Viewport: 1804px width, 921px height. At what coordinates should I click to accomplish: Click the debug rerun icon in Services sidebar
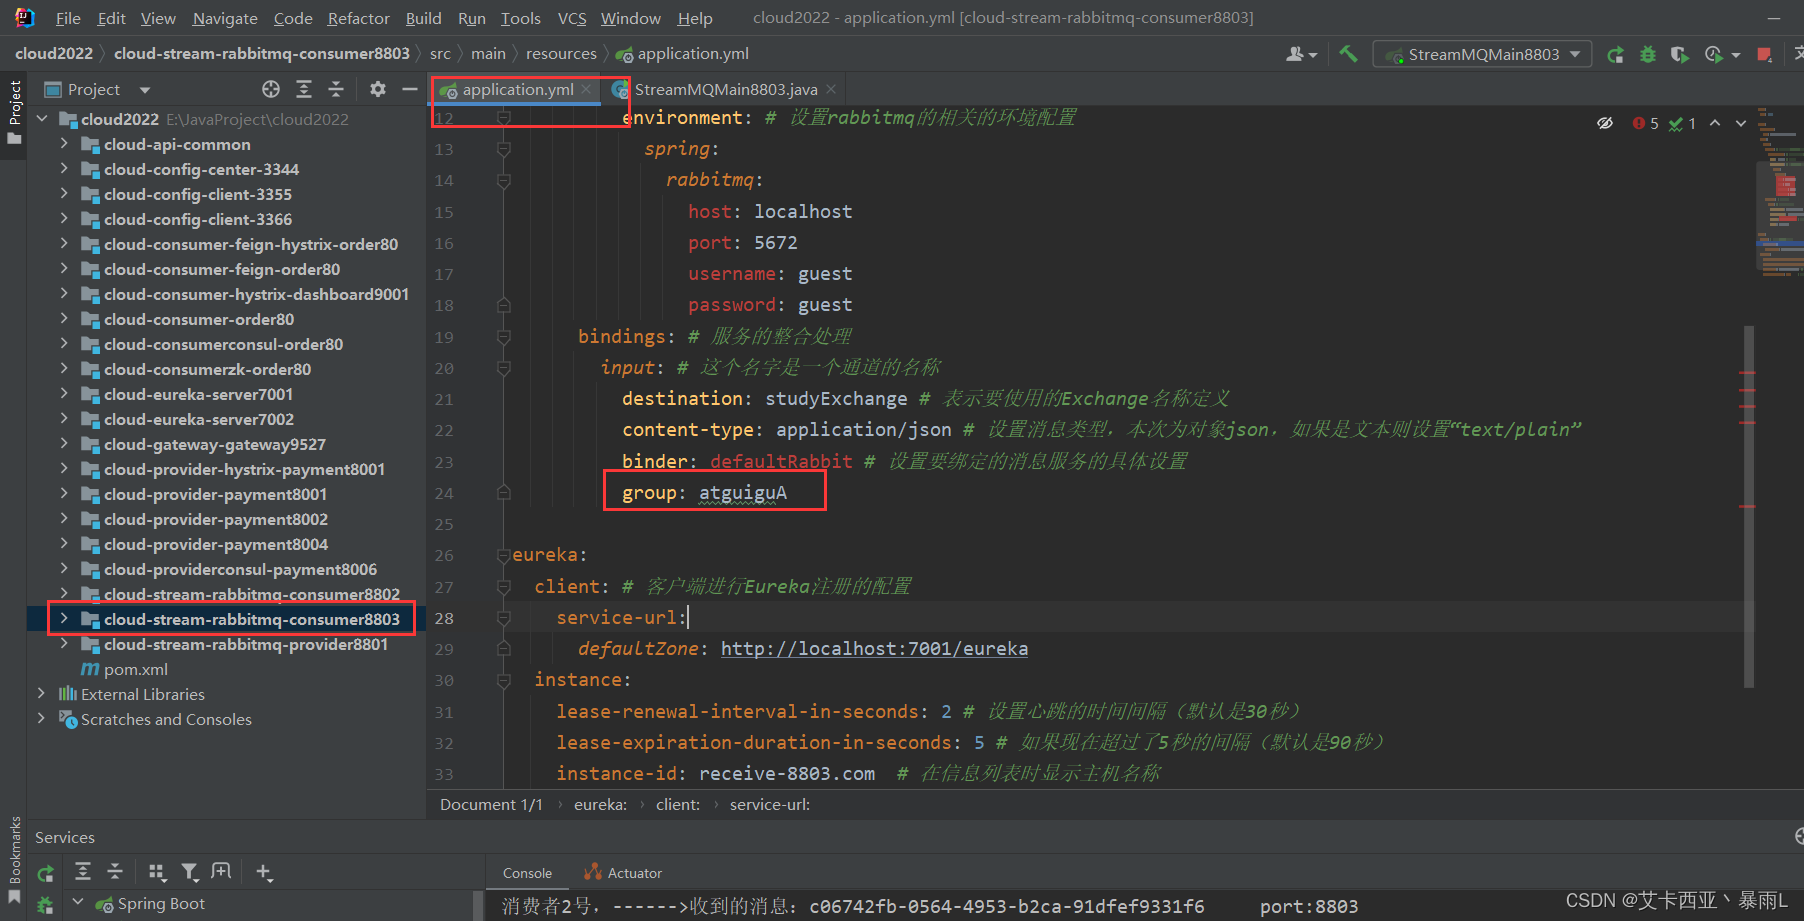tap(45, 904)
